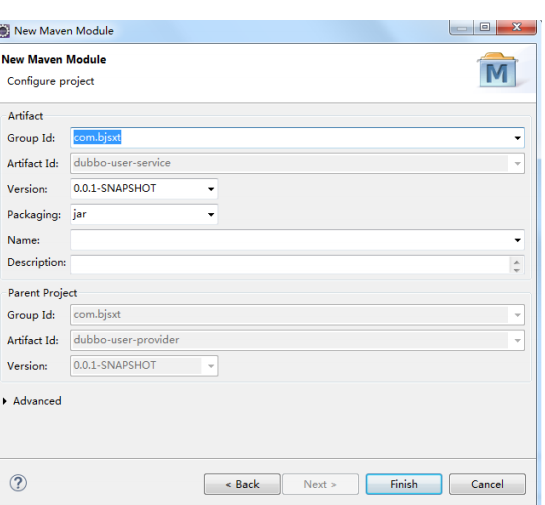545x505 pixels.
Task: Click the disabled Next button
Action: click(x=320, y=484)
